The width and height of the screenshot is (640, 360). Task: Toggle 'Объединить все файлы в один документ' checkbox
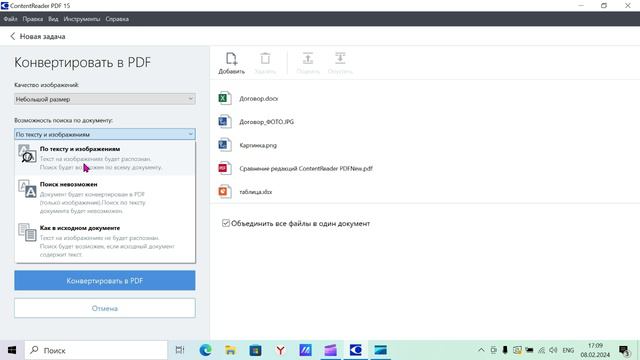click(x=226, y=223)
